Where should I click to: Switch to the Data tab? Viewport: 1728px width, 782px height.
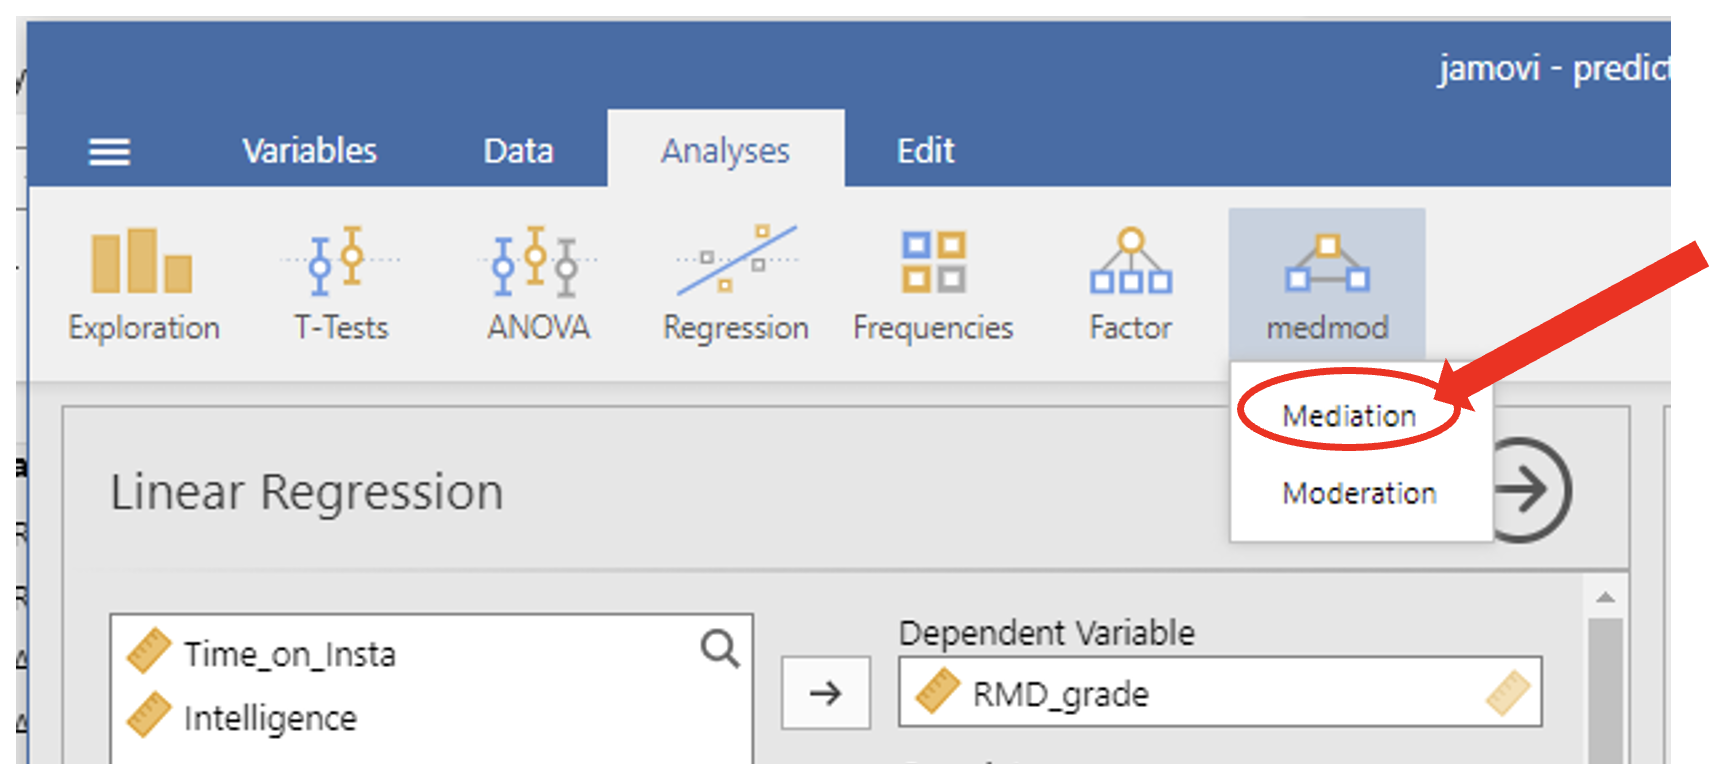coord(518,151)
